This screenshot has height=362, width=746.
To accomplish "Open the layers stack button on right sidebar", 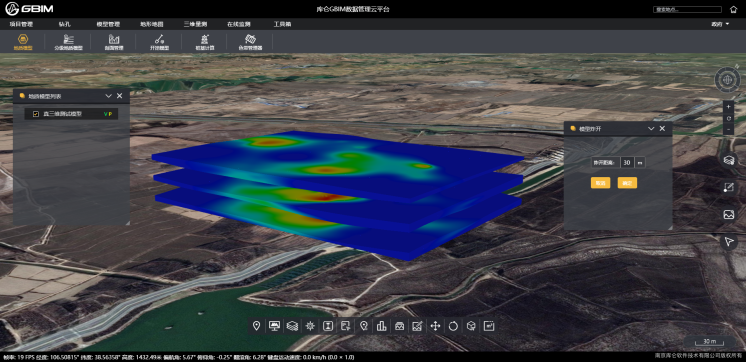I will coord(728,160).
